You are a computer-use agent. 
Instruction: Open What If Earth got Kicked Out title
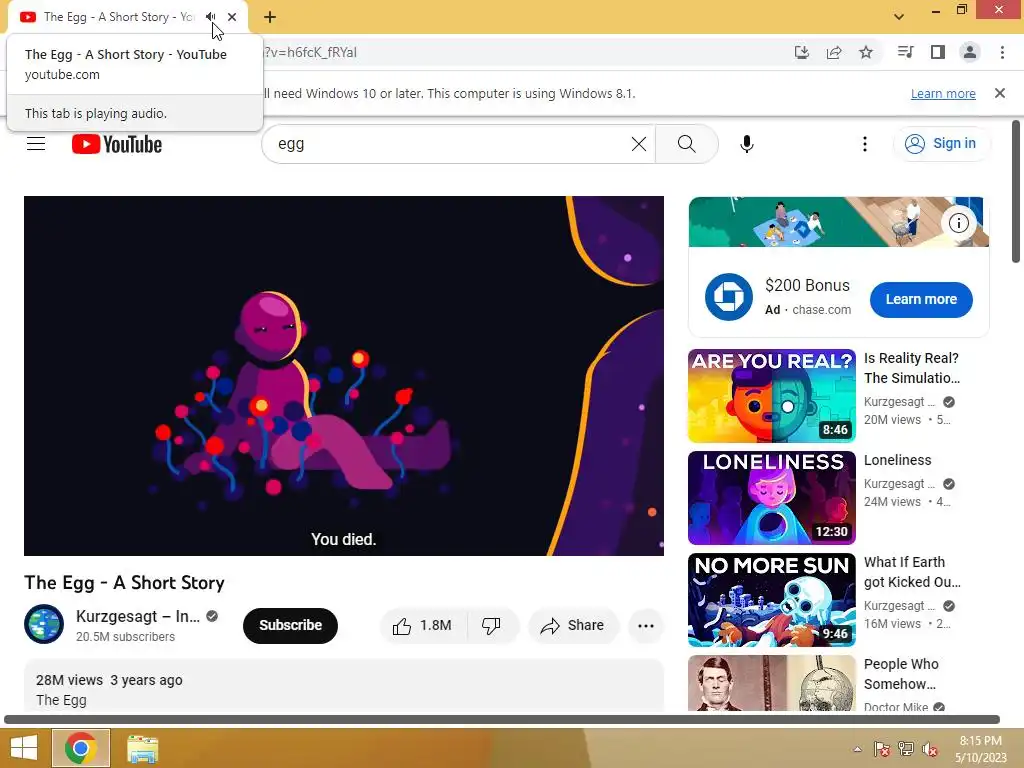(x=912, y=572)
